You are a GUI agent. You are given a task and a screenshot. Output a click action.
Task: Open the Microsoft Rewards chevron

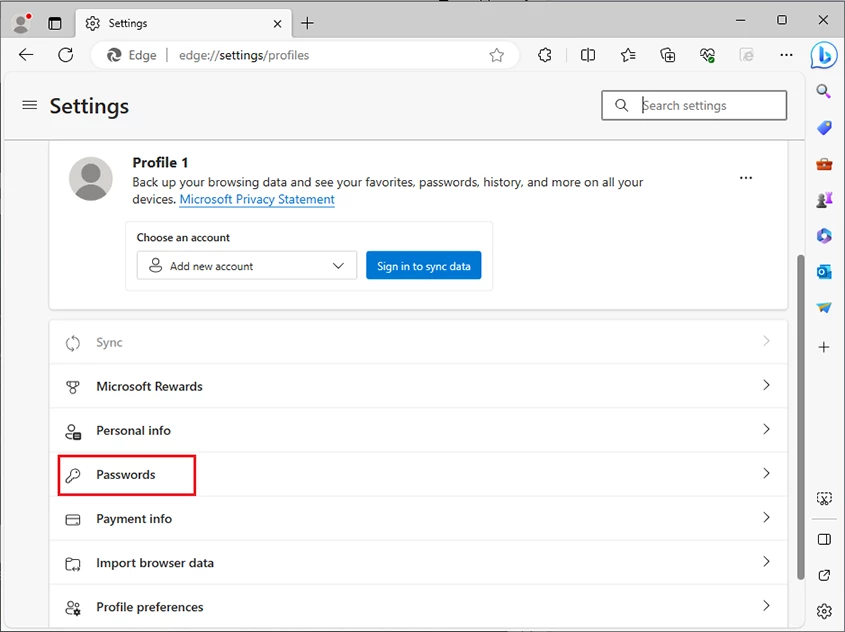click(x=766, y=385)
